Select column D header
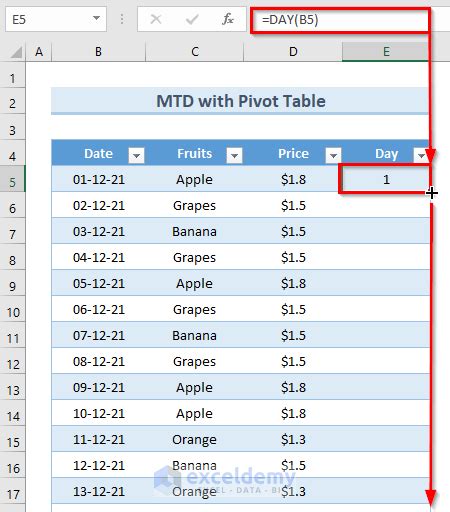Viewport: 450px width, 512px height. (293, 52)
